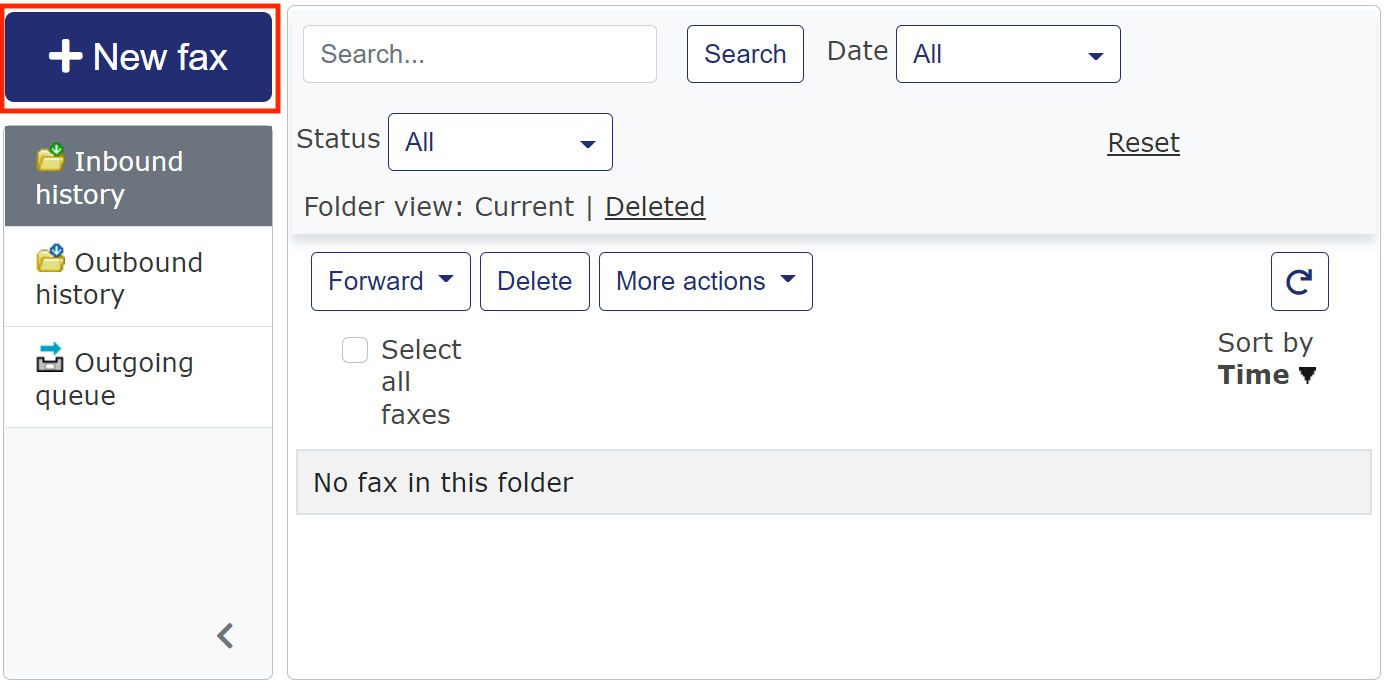Refresh the fax list
The height and width of the screenshot is (685, 1386).
pyautogui.click(x=1299, y=282)
